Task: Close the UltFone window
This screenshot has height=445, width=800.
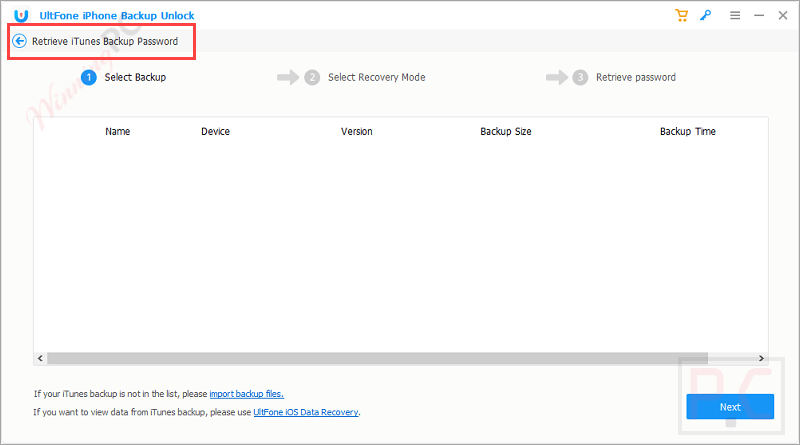Action: (783, 15)
